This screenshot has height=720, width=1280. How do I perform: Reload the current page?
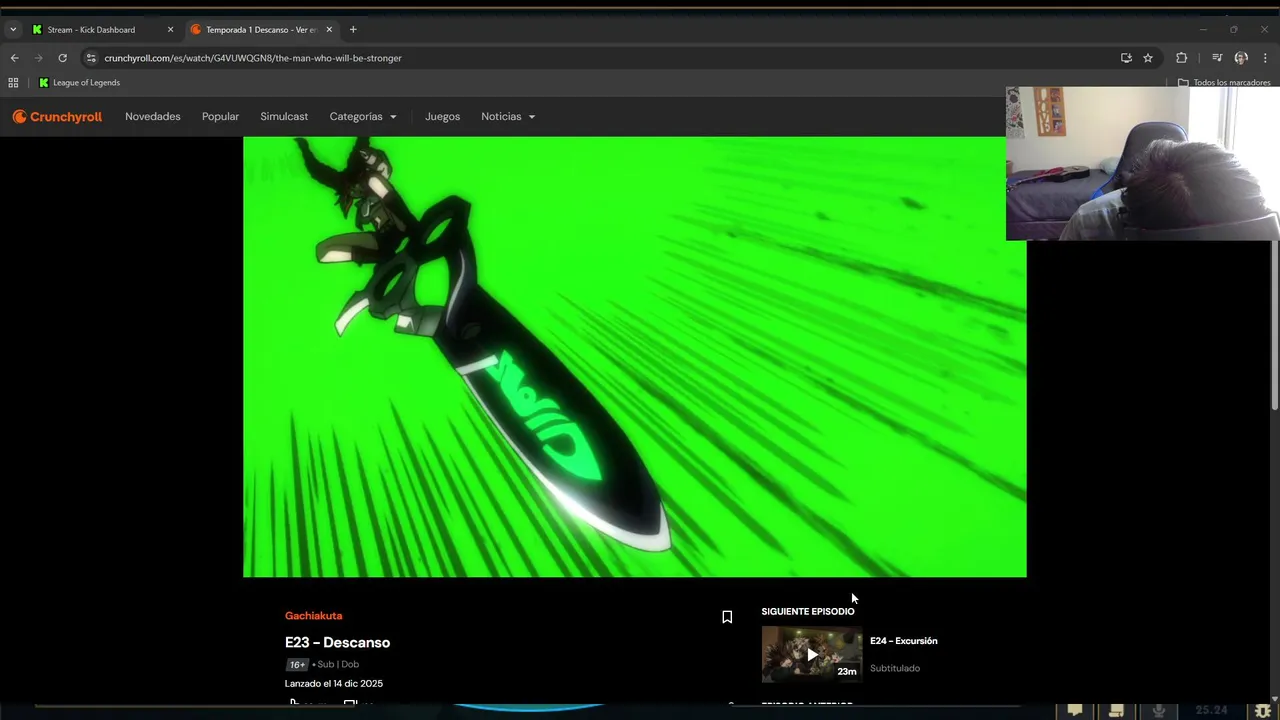click(62, 58)
